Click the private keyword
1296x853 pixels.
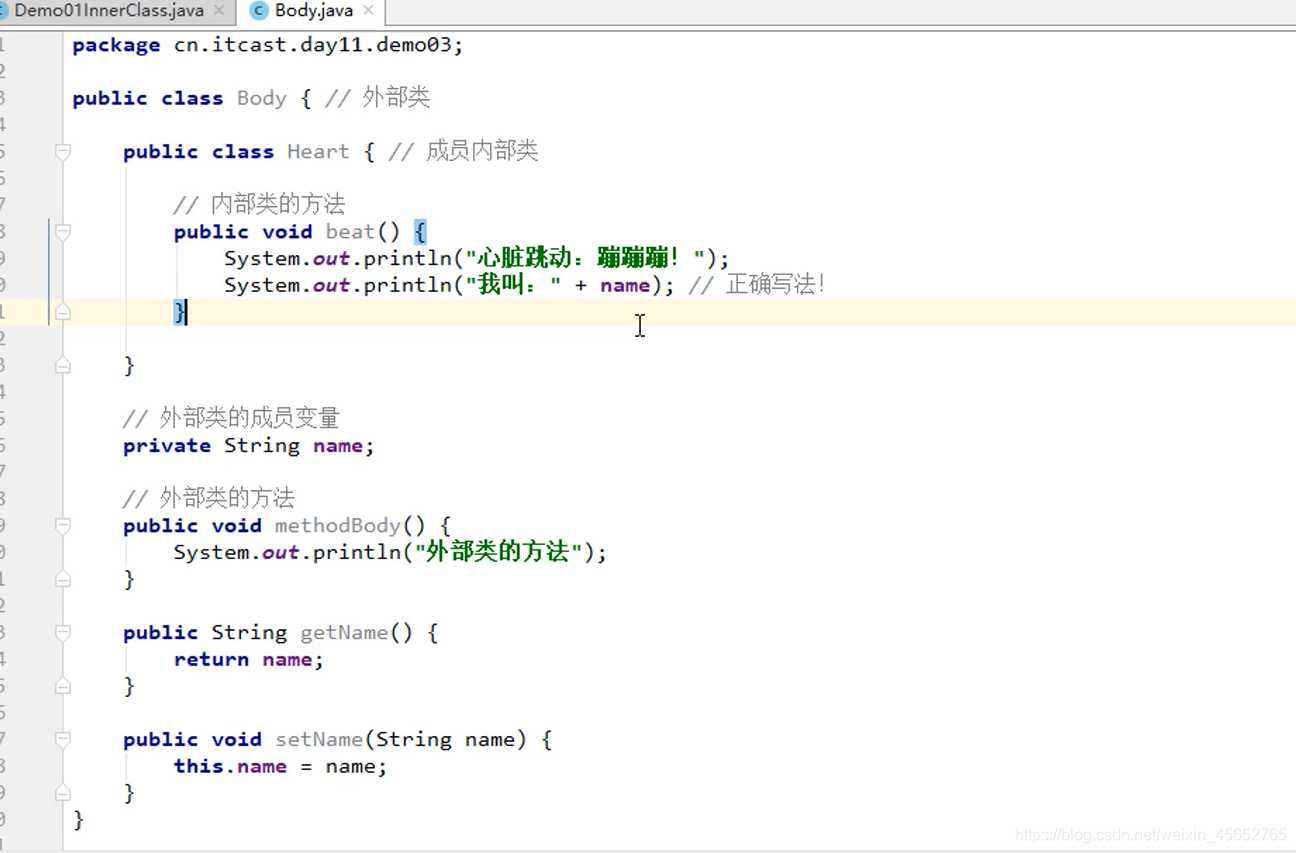167,446
